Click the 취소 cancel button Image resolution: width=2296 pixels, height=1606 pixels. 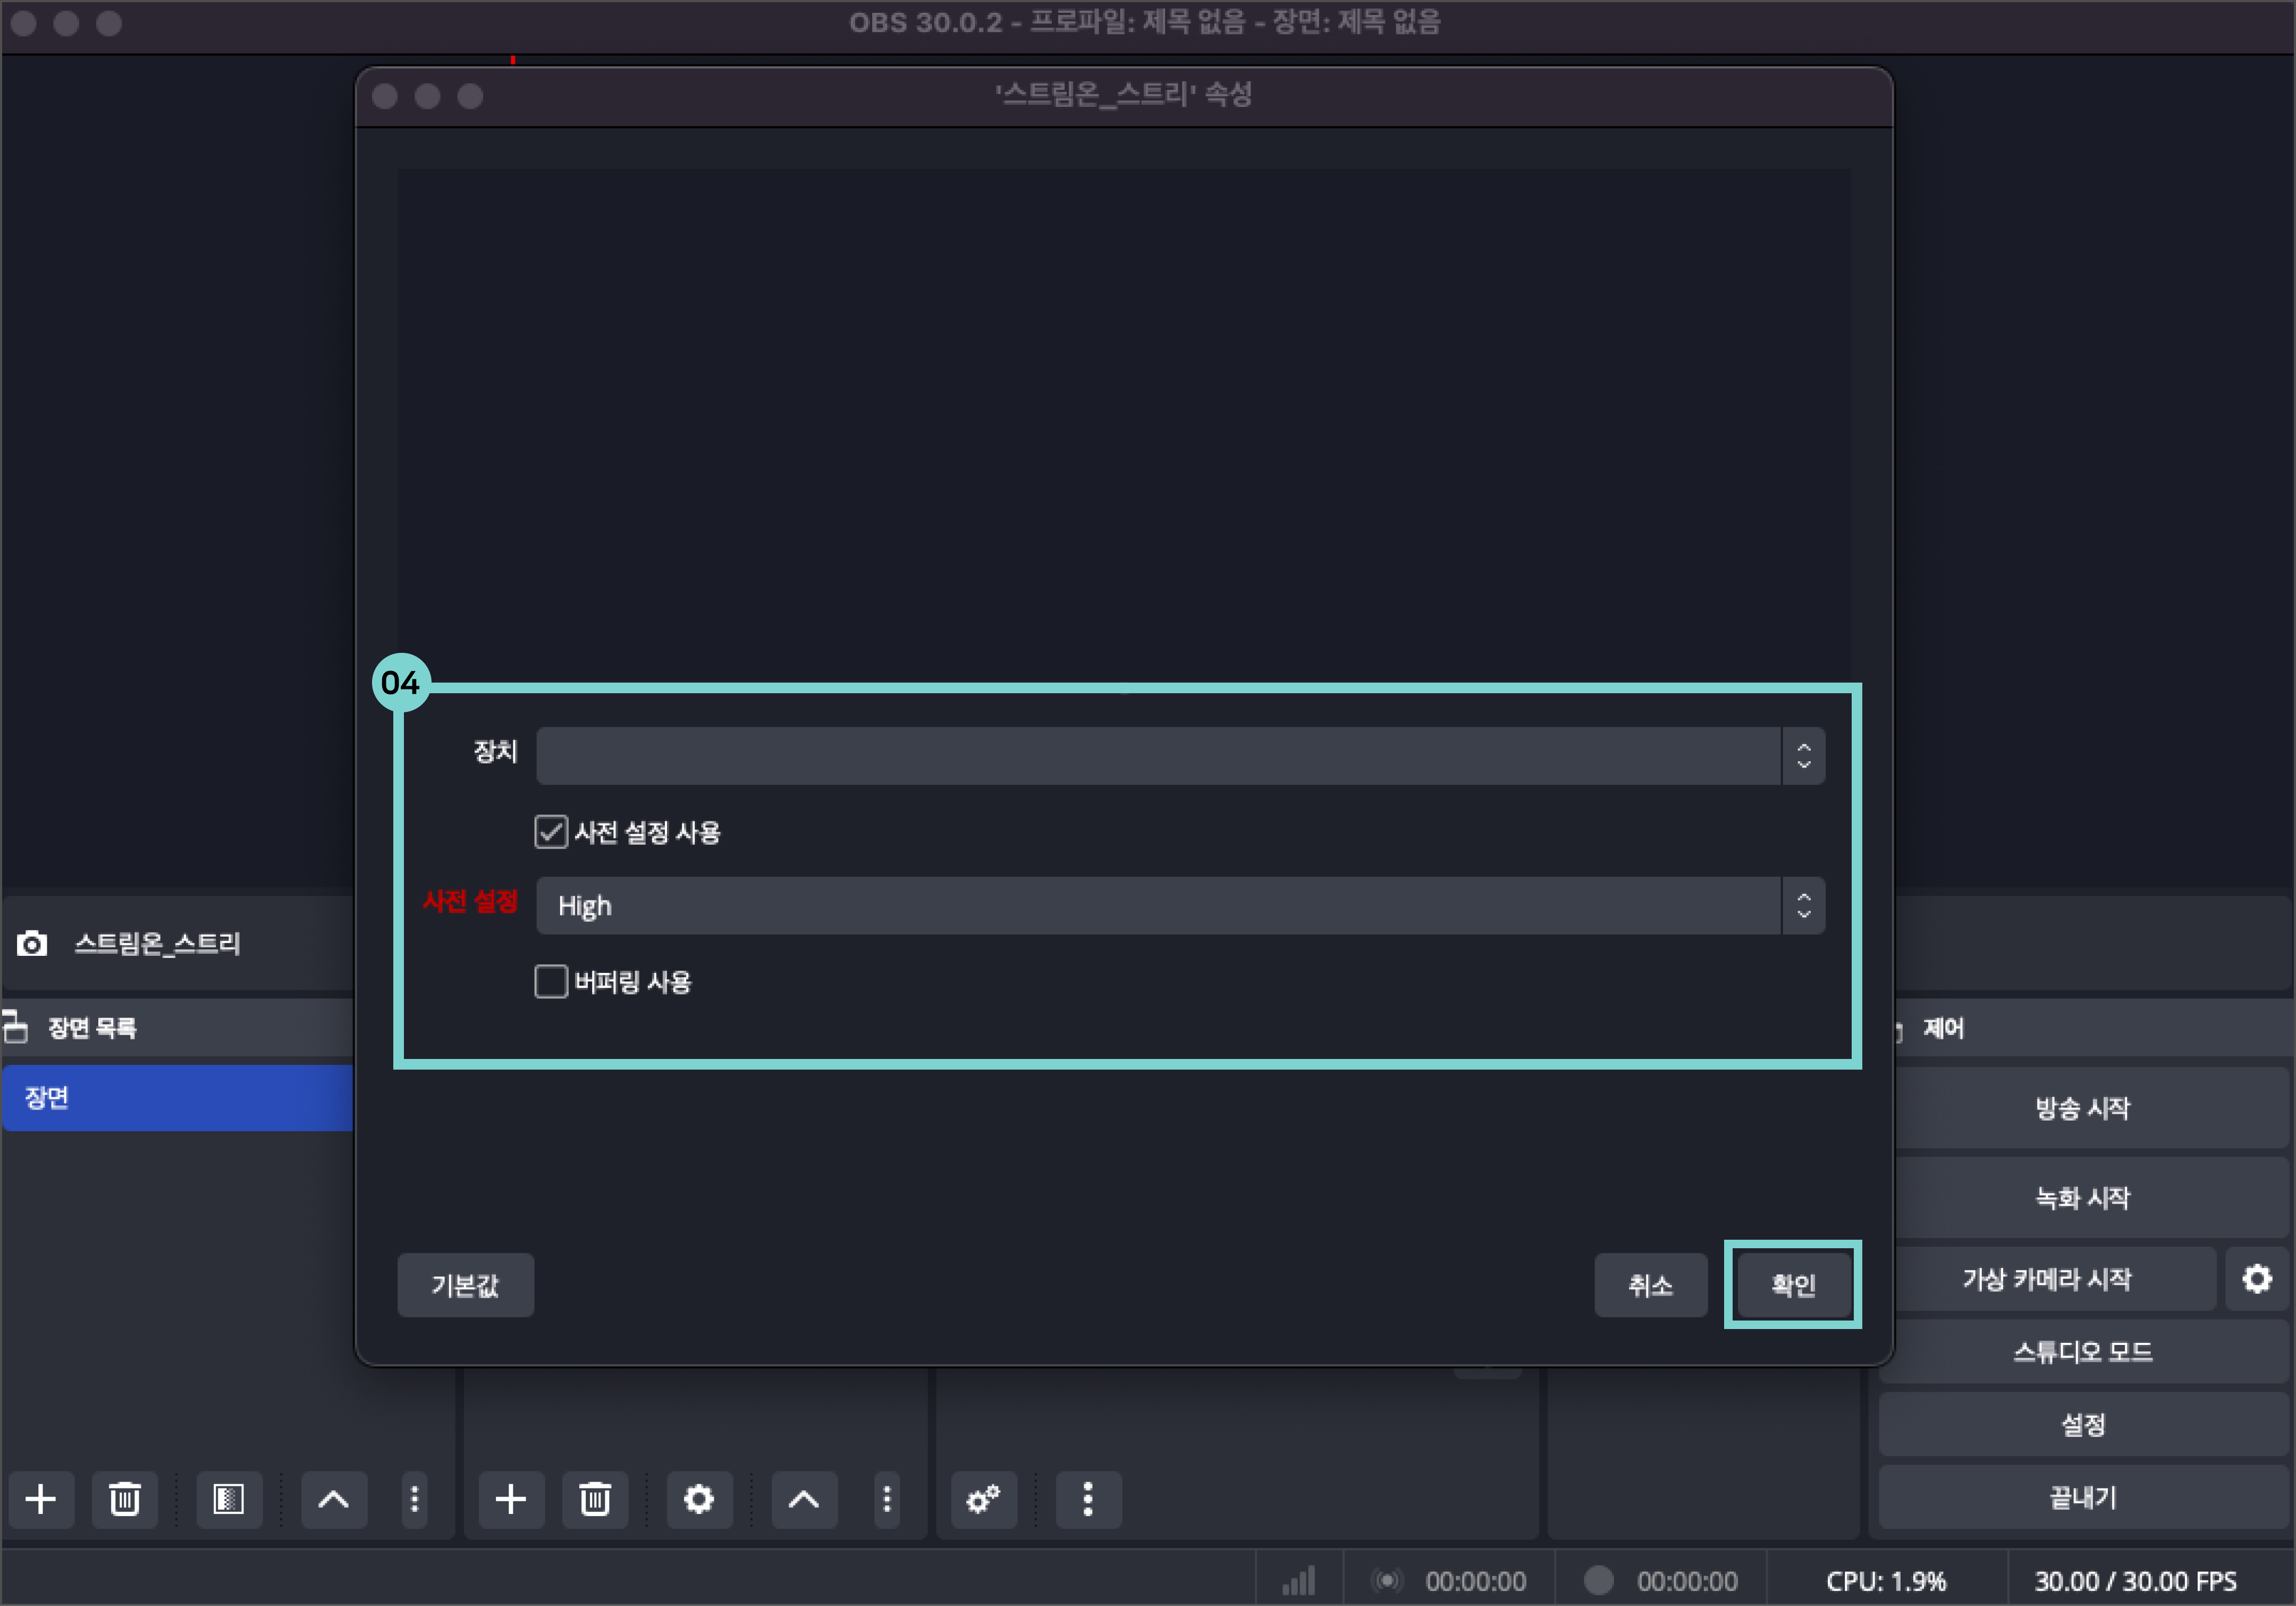[x=1650, y=1285]
